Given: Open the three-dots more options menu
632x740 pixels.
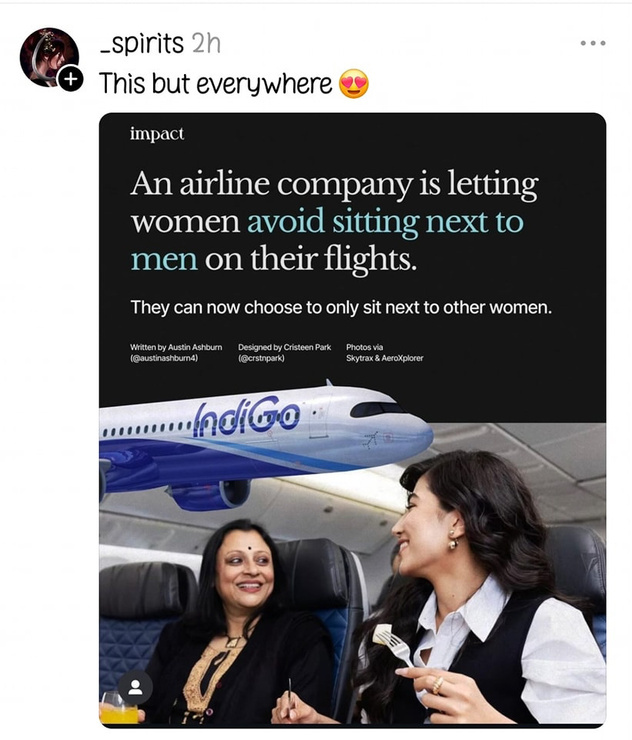Looking at the screenshot, I should 593,43.
